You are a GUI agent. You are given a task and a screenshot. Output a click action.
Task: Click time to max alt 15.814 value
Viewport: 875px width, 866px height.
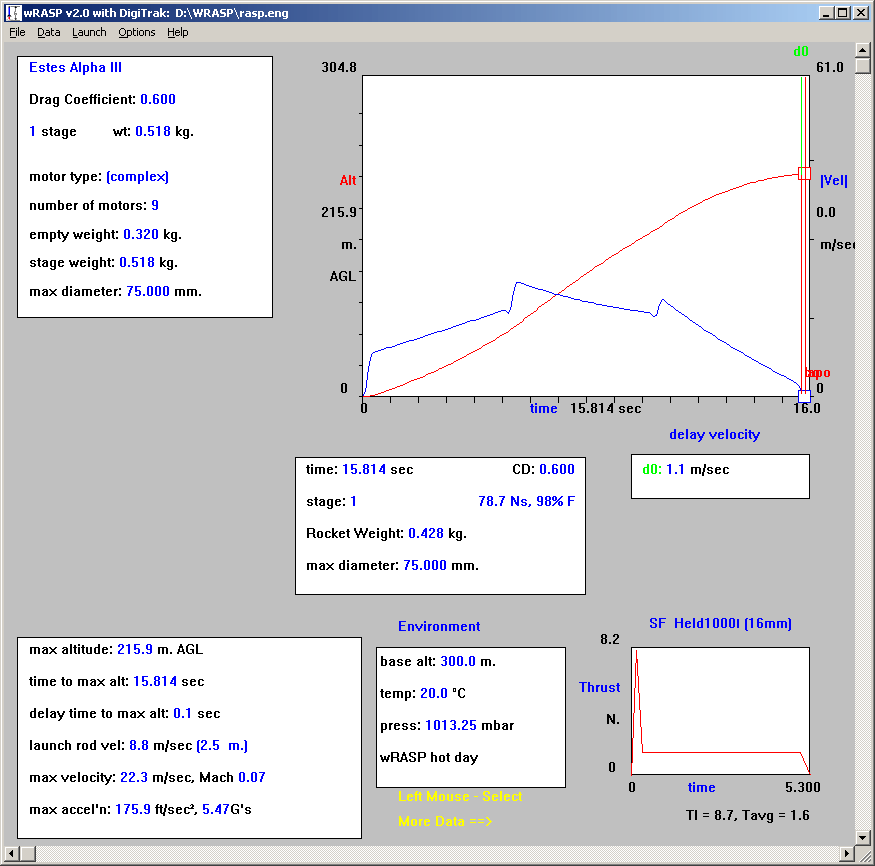tap(155, 681)
